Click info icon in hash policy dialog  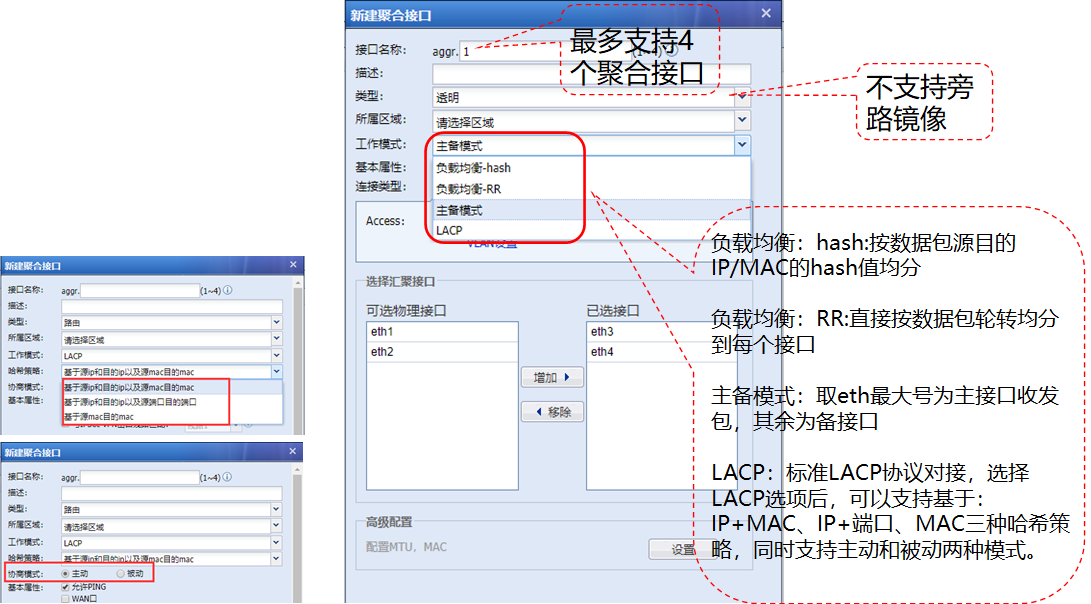tap(228, 290)
